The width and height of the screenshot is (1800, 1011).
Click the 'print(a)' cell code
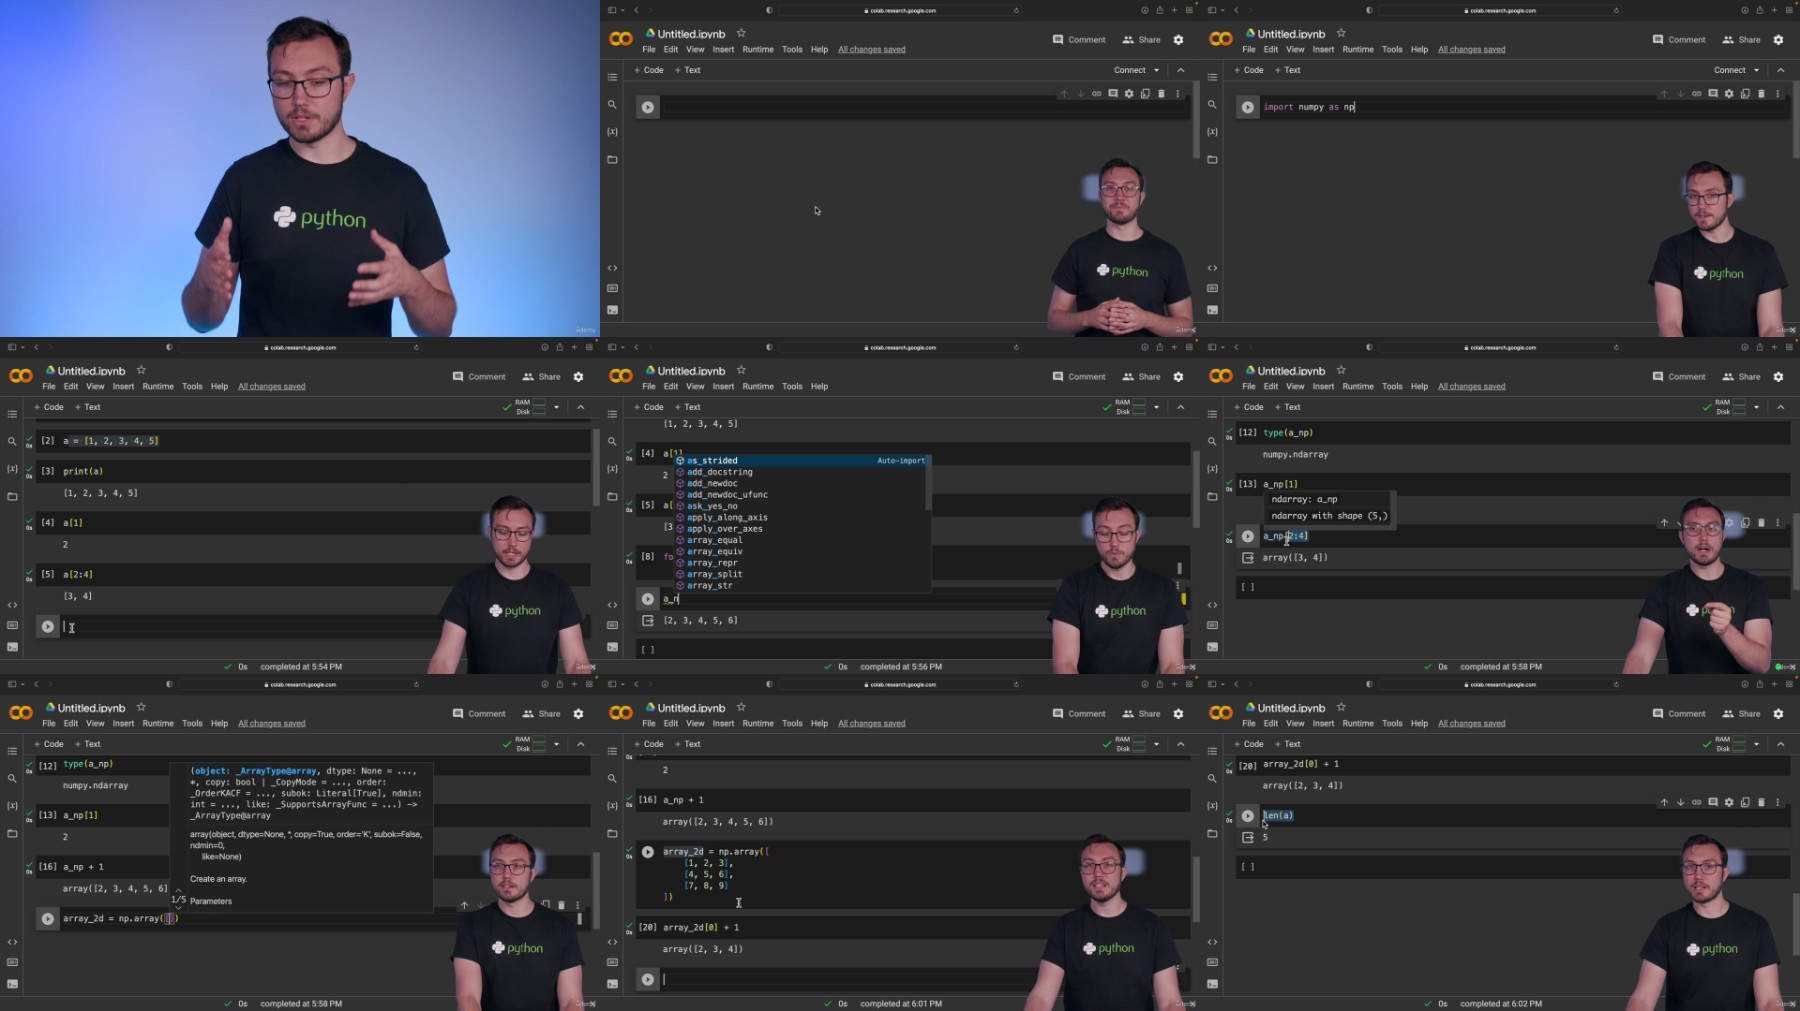coord(83,471)
